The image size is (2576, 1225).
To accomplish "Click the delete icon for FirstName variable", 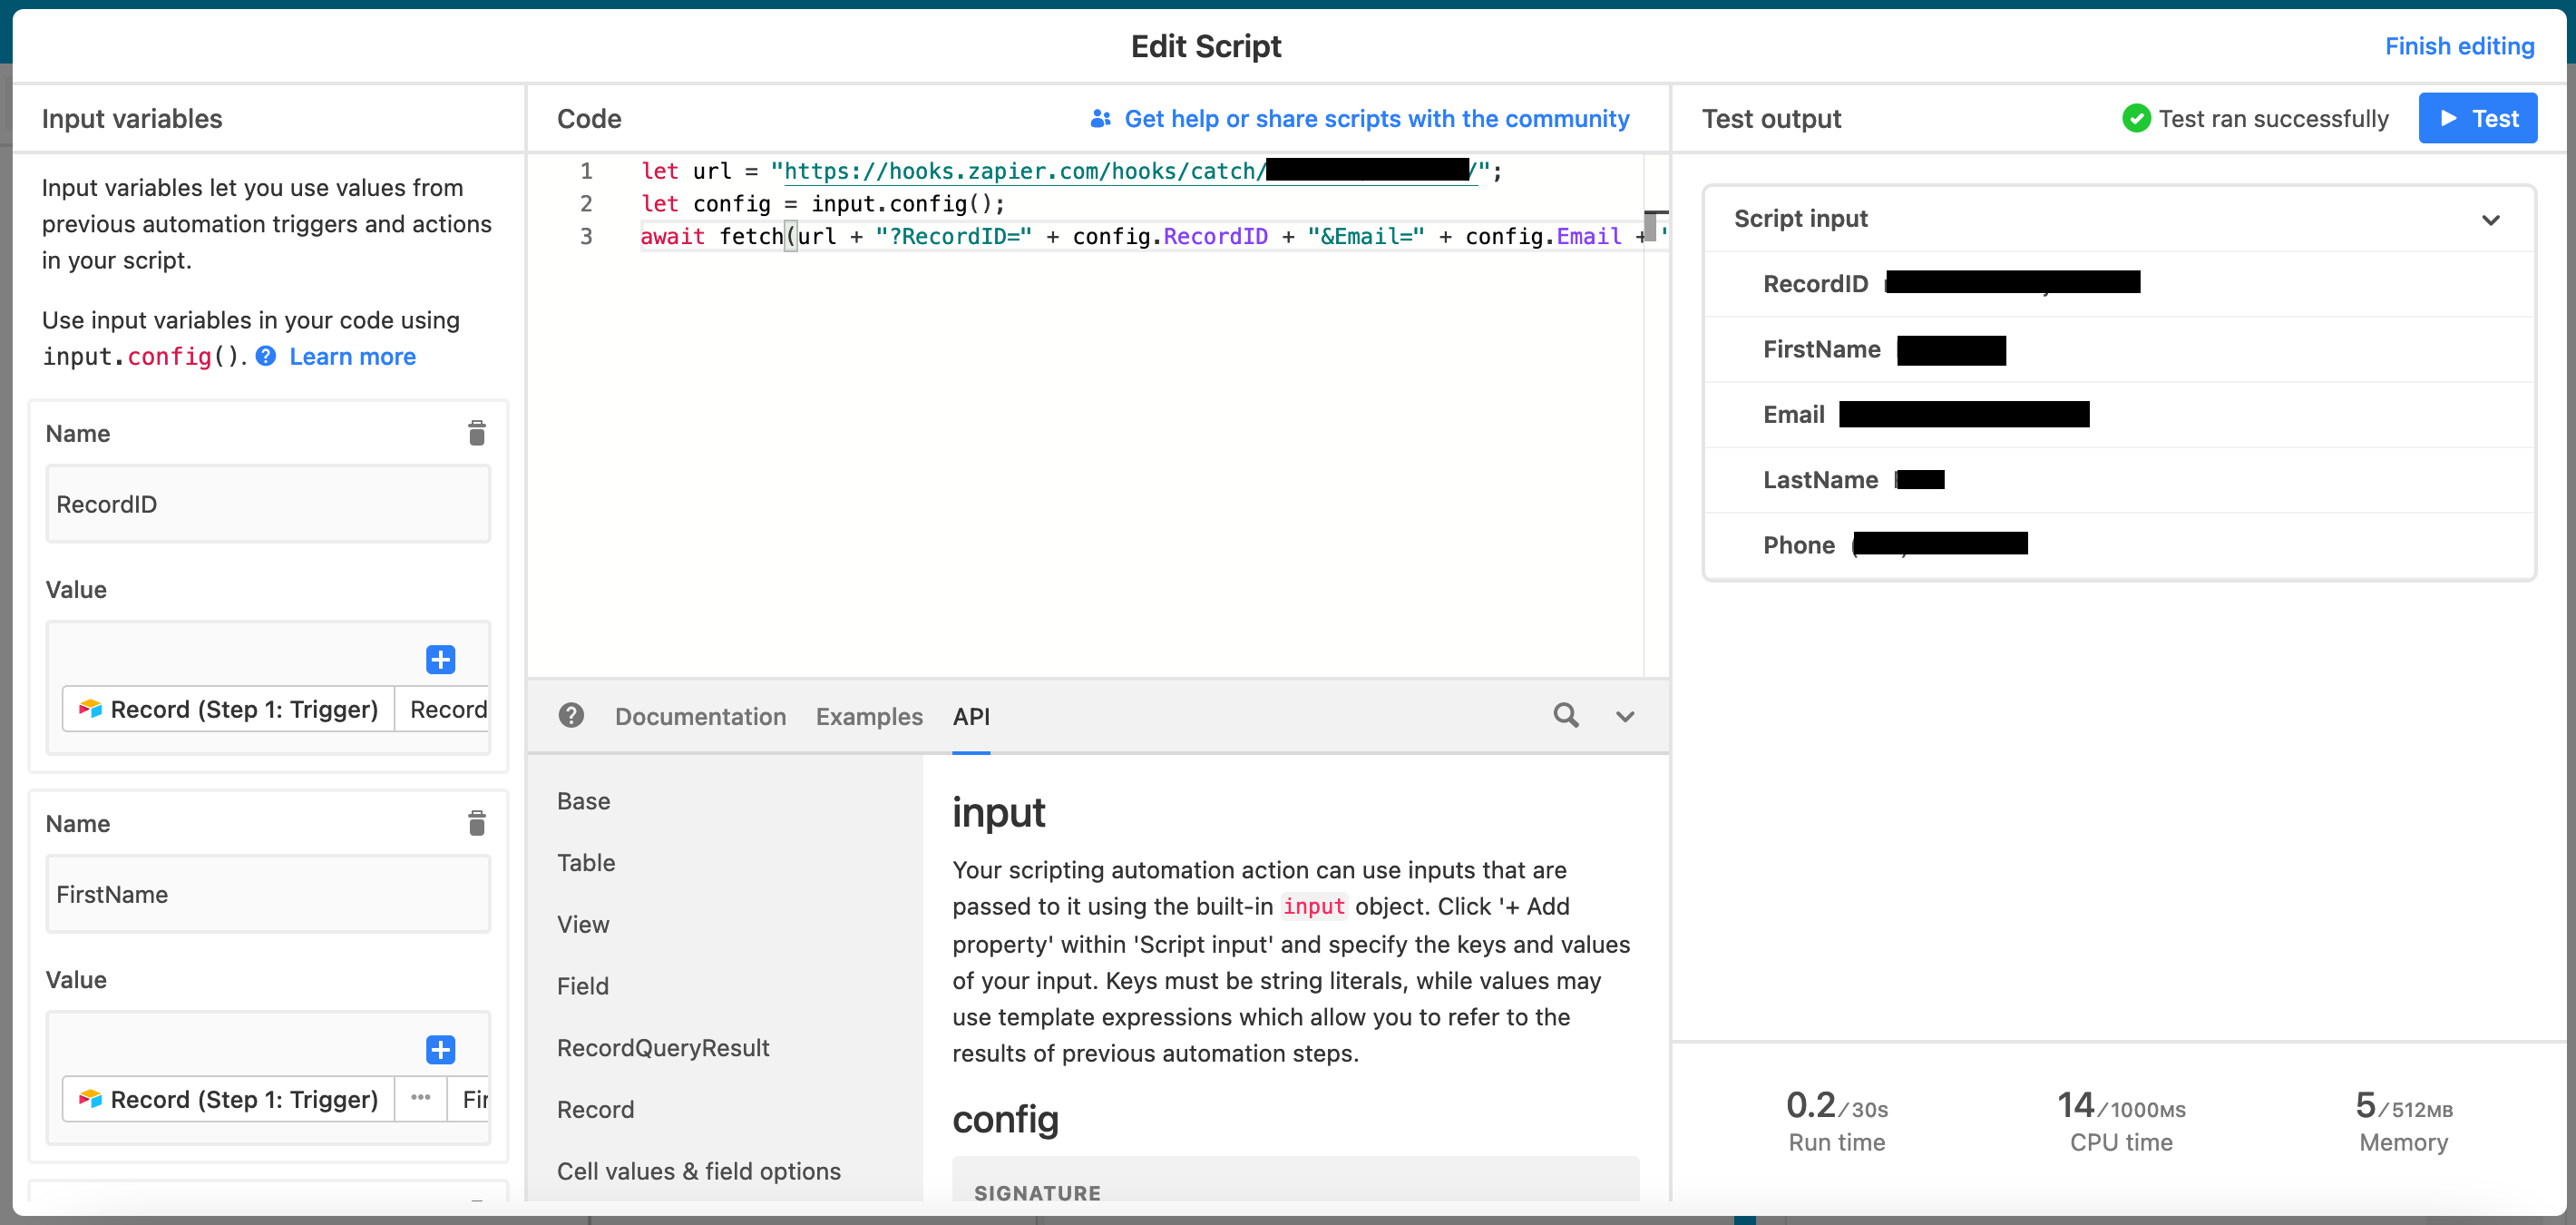I will coord(478,822).
